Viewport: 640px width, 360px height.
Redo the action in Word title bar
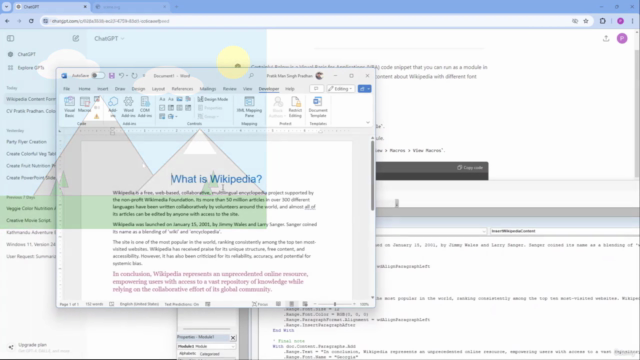click(x=134, y=76)
